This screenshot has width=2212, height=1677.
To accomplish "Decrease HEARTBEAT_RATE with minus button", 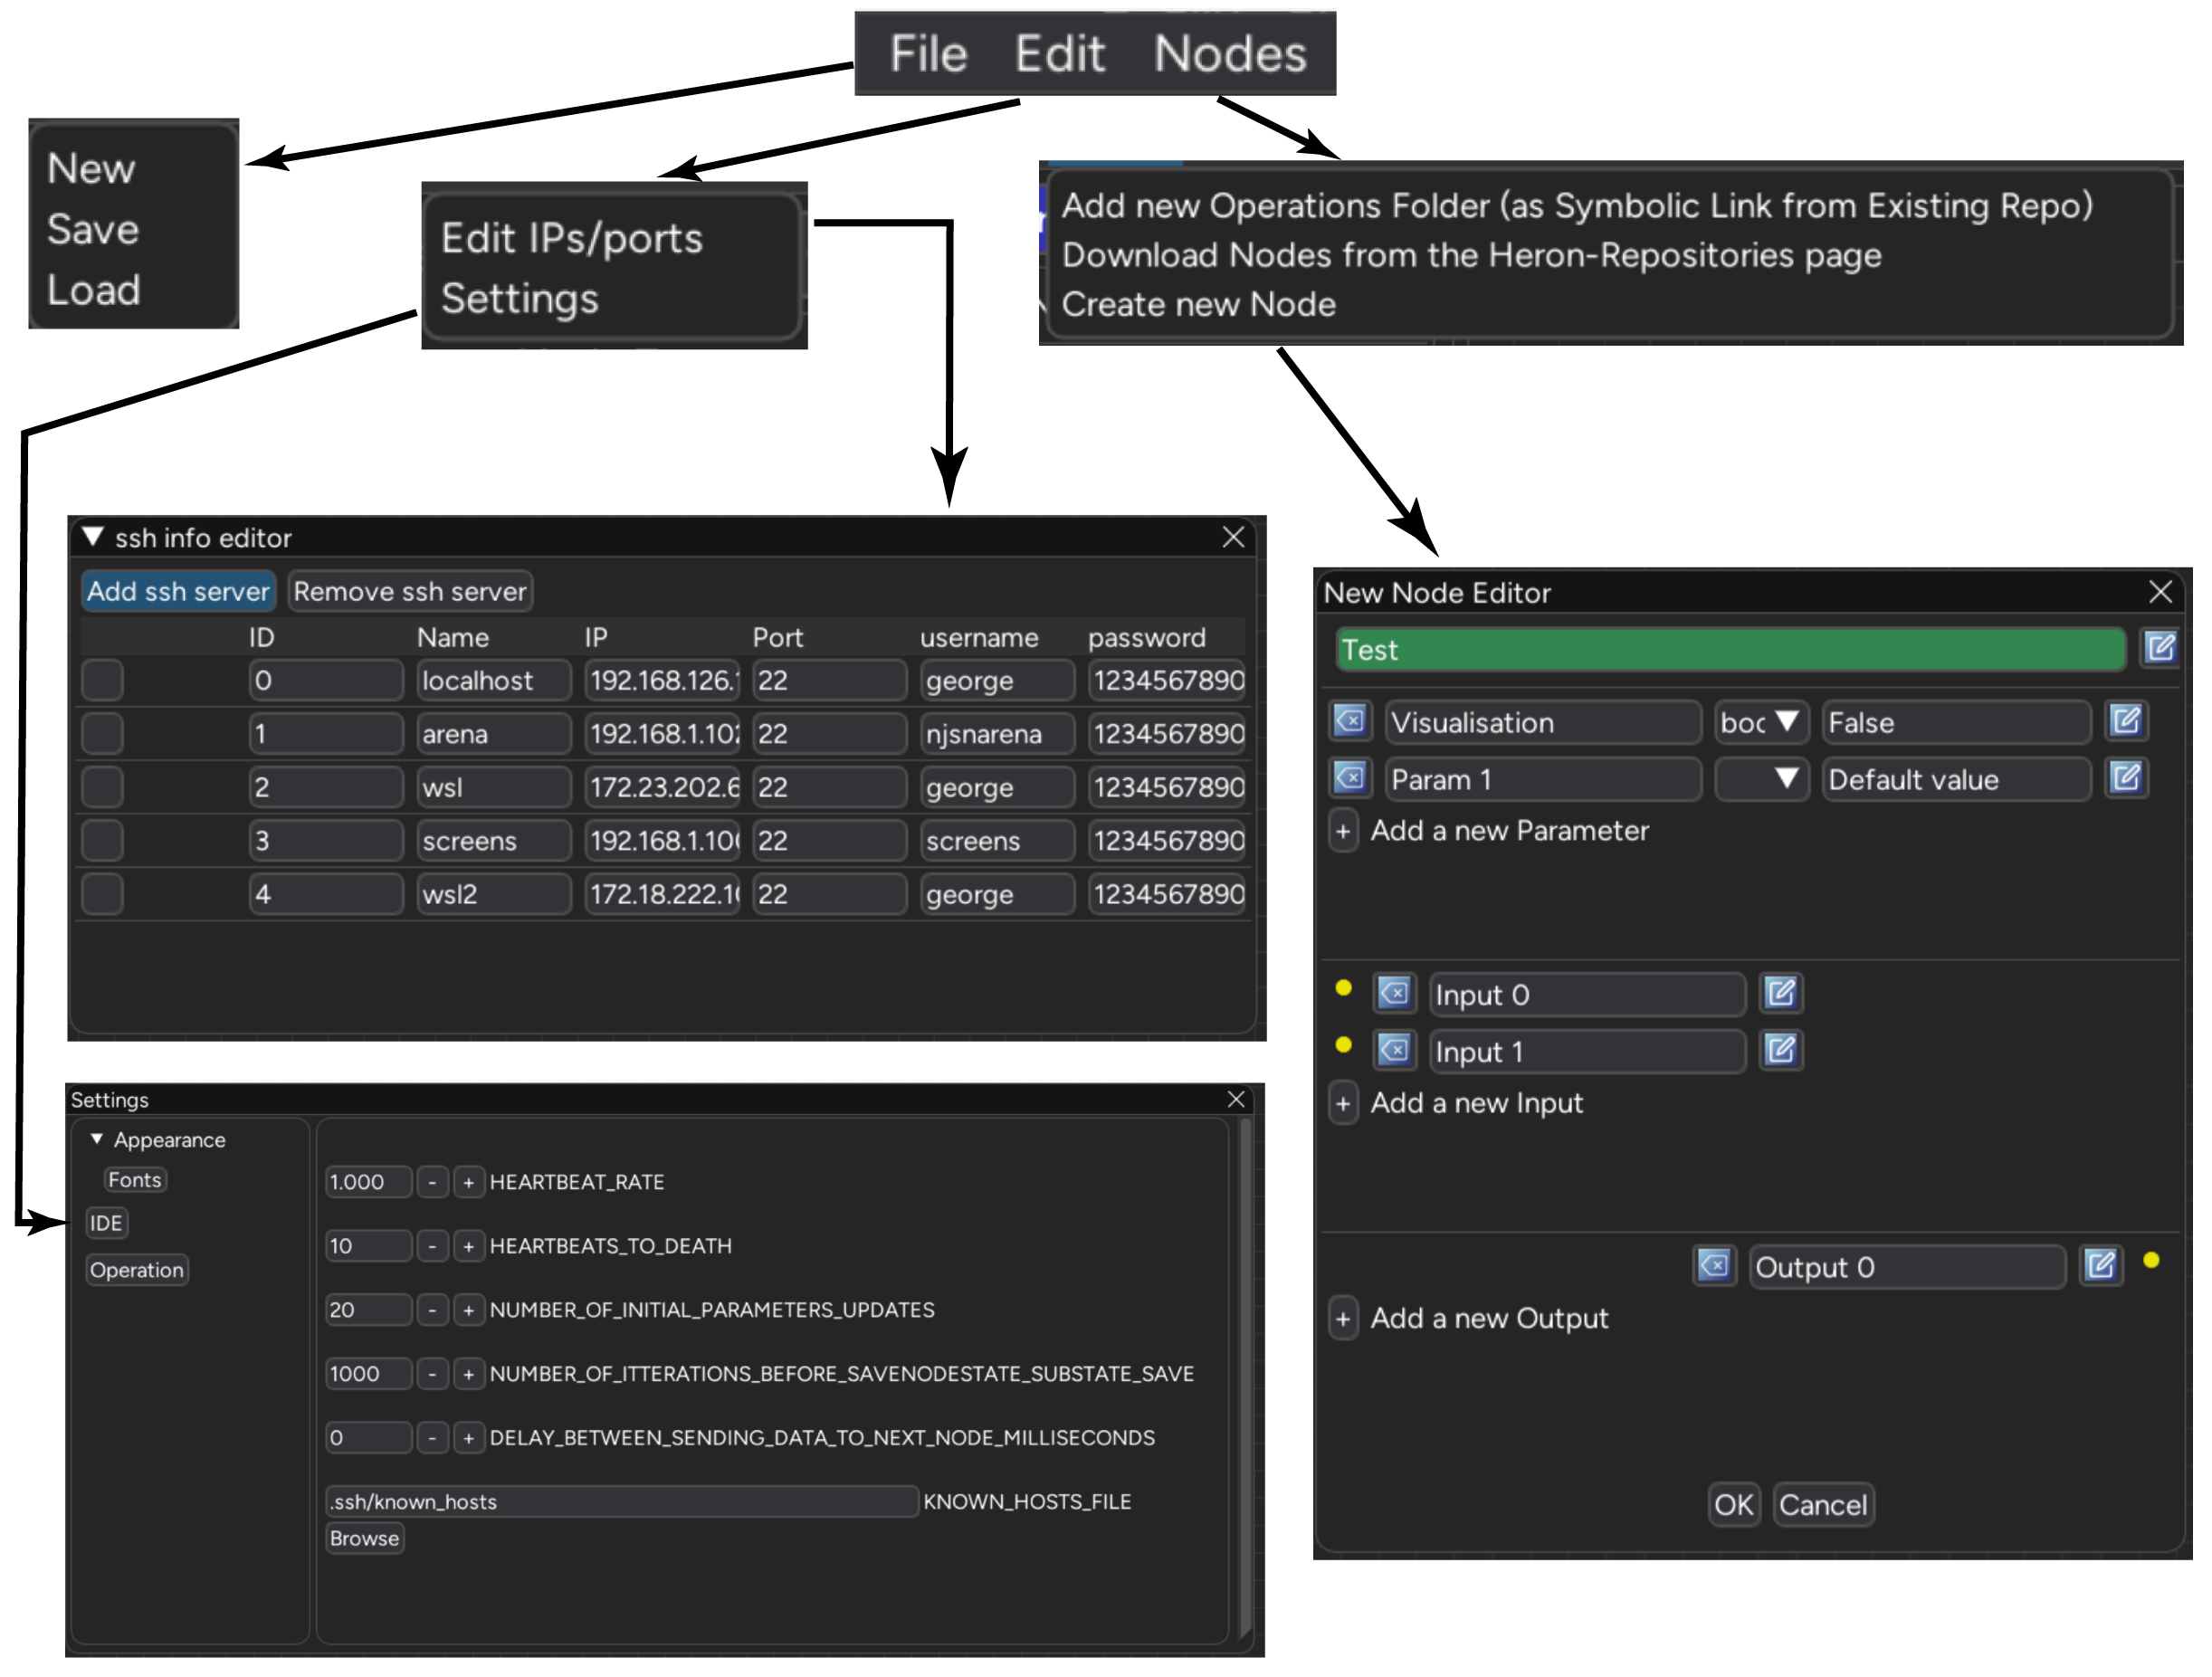I will click(x=432, y=1183).
